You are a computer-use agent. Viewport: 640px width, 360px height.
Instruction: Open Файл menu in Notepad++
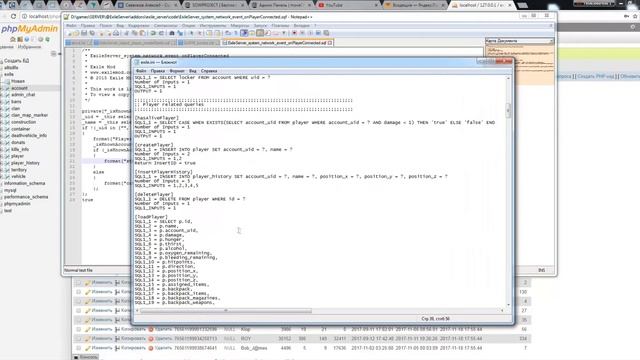point(71,25)
